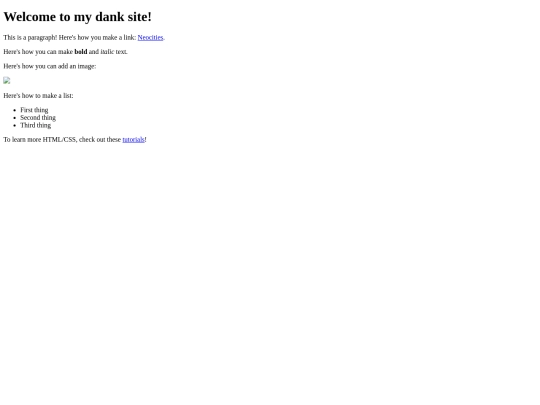
Task: Click the italic word in the paragraph
Action: pyautogui.click(x=107, y=52)
